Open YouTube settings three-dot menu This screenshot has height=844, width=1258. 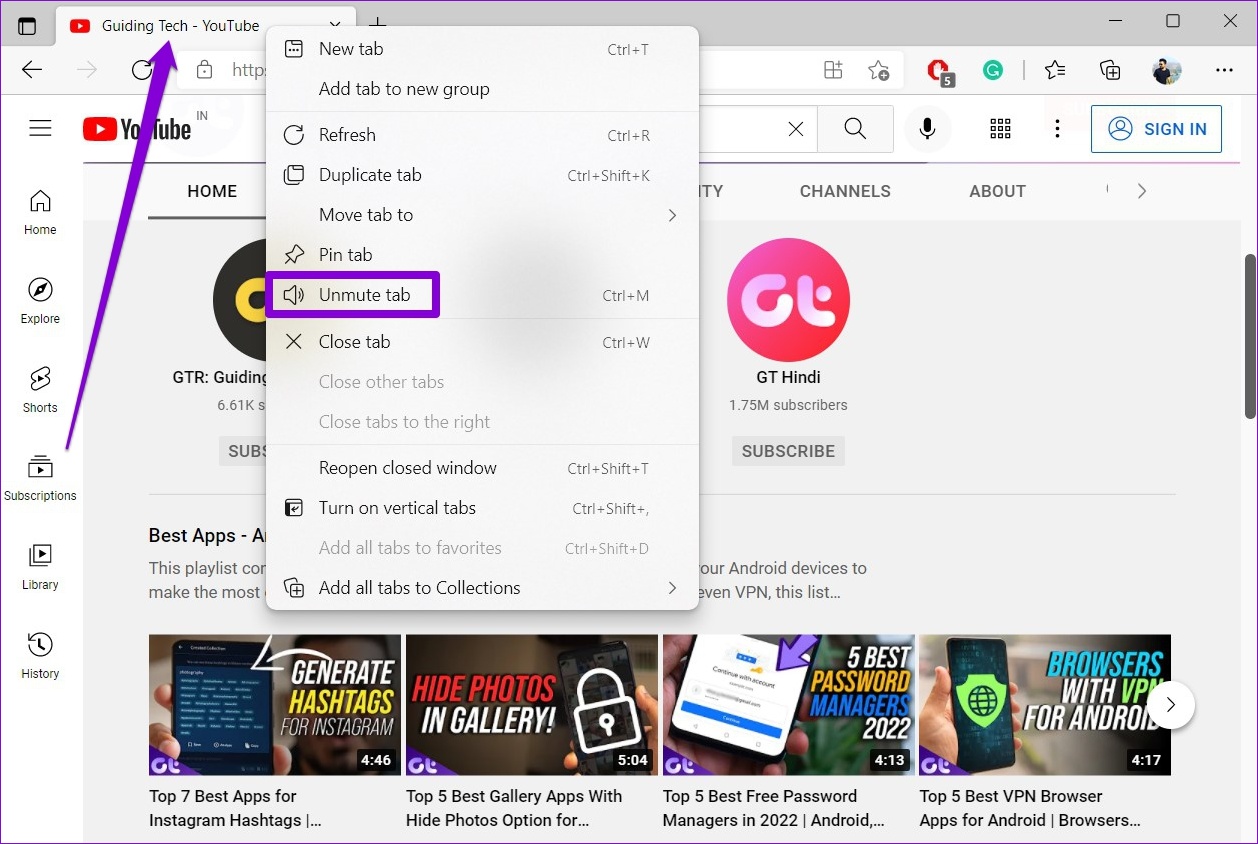click(1057, 129)
